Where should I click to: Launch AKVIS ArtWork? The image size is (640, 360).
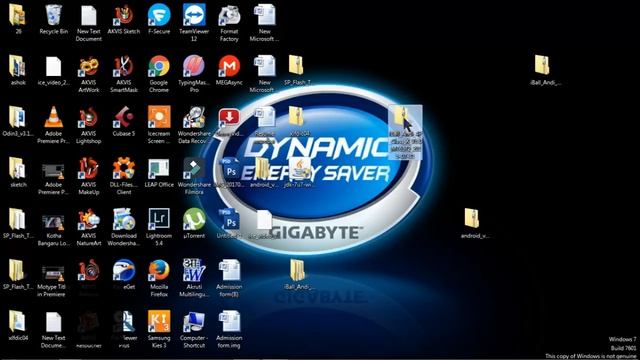[89, 66]
